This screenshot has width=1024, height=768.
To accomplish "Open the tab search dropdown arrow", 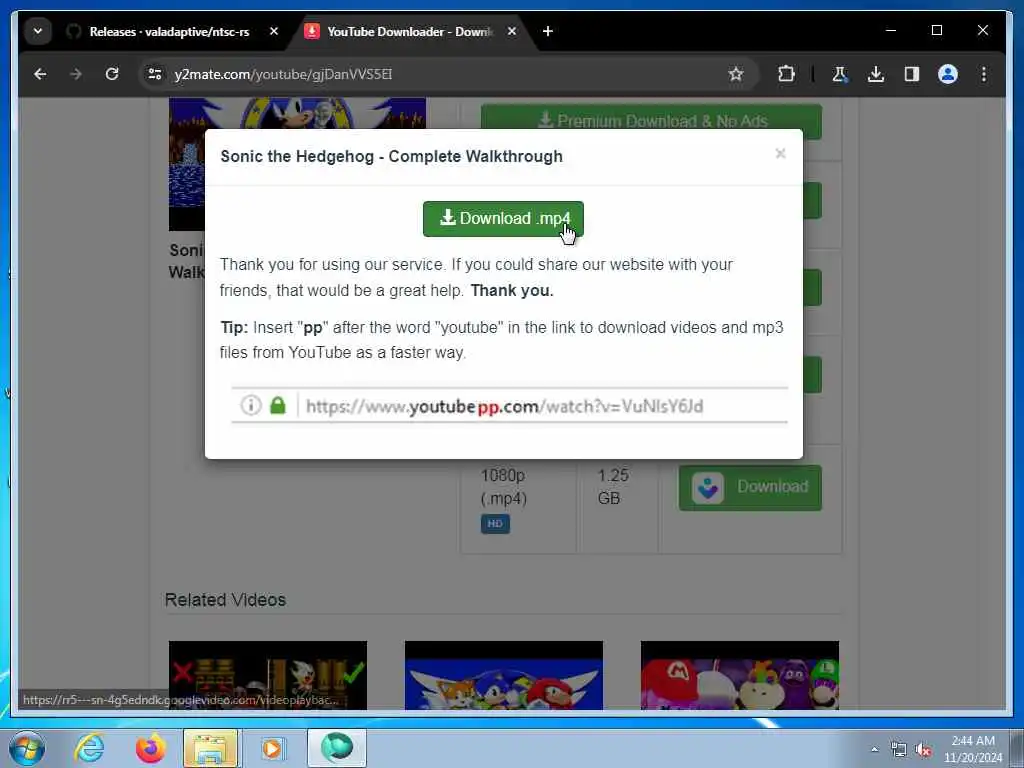I will click(38, 31).
